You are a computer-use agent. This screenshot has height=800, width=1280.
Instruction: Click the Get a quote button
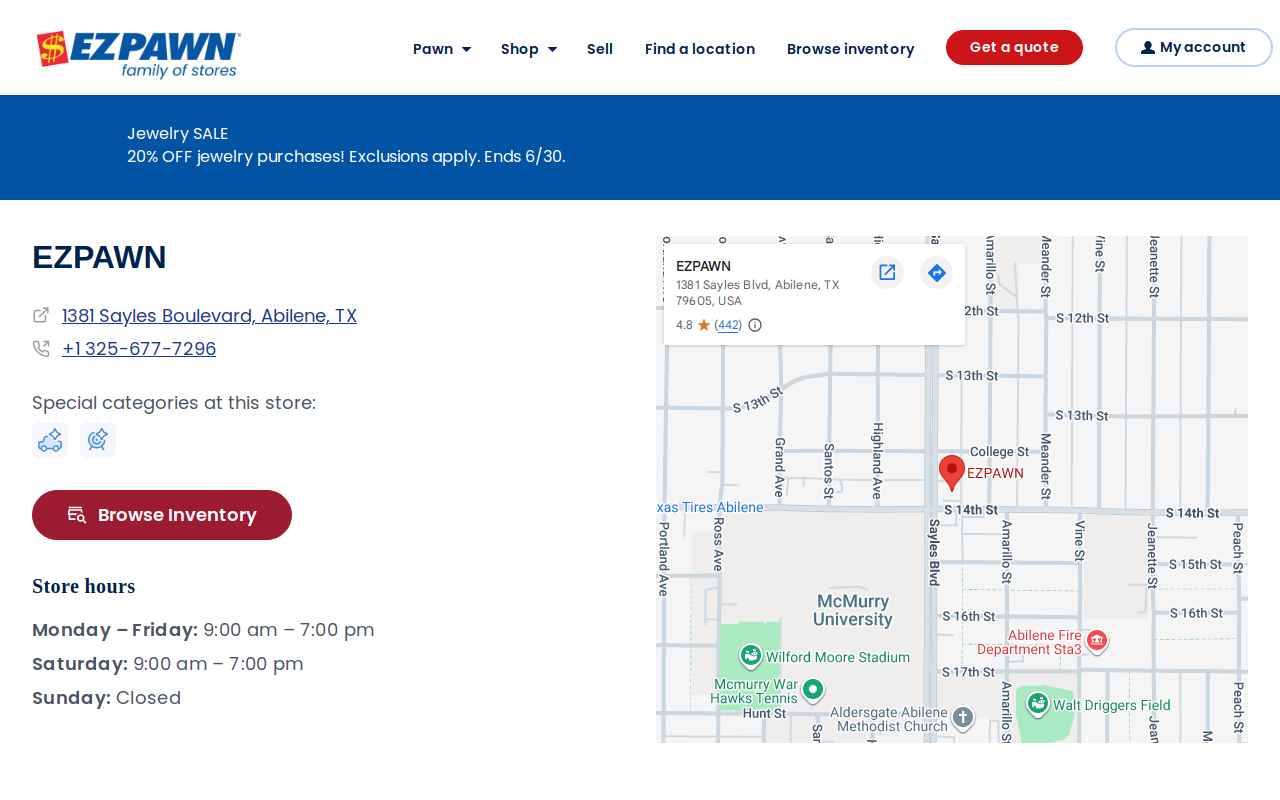pos(1014,47)
